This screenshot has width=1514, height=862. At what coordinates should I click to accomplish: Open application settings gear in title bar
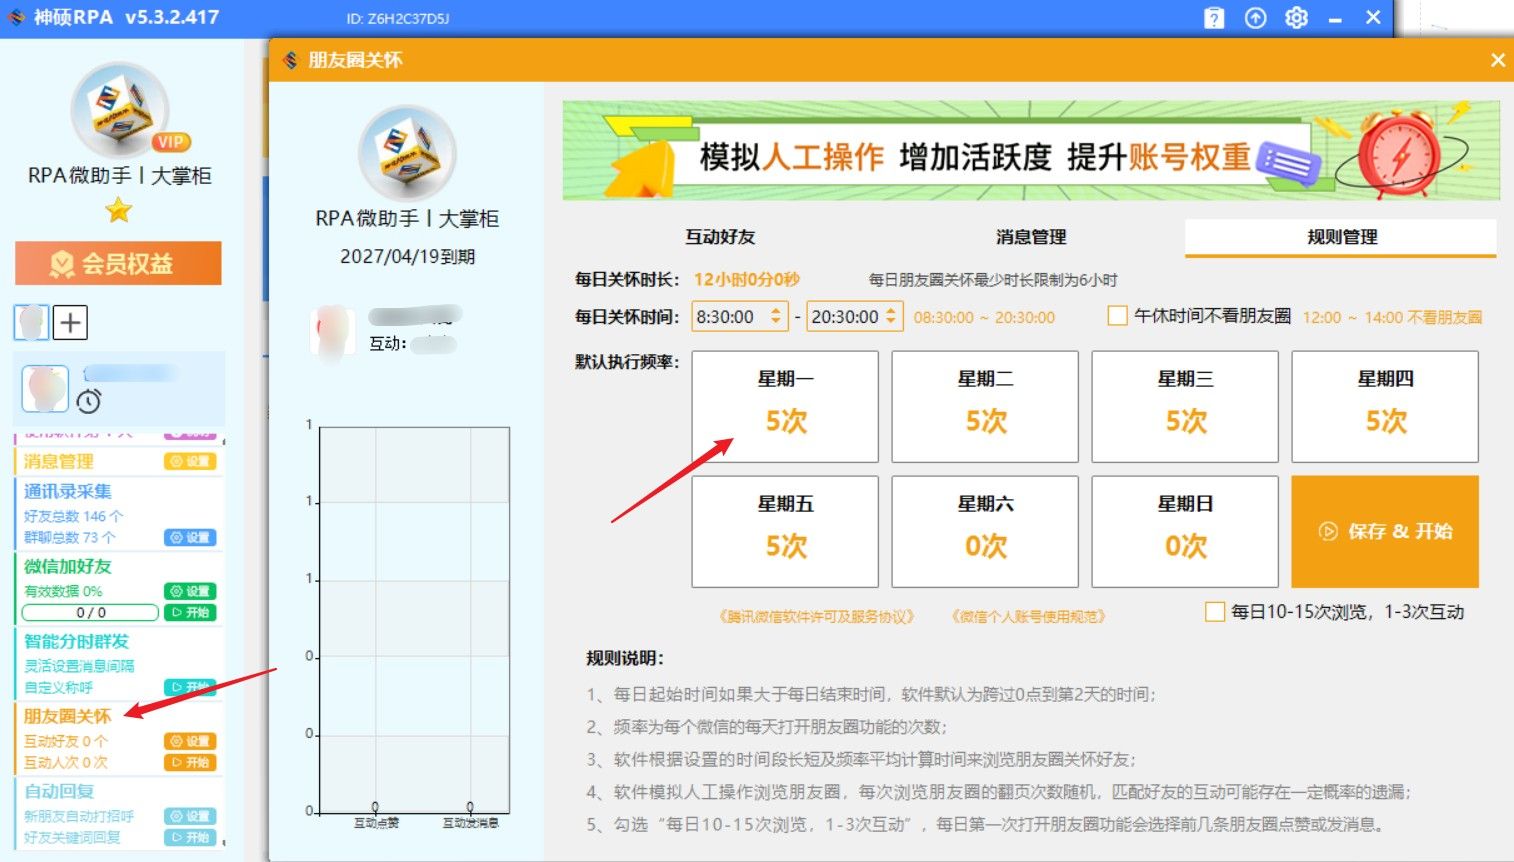coord(1296,17)
